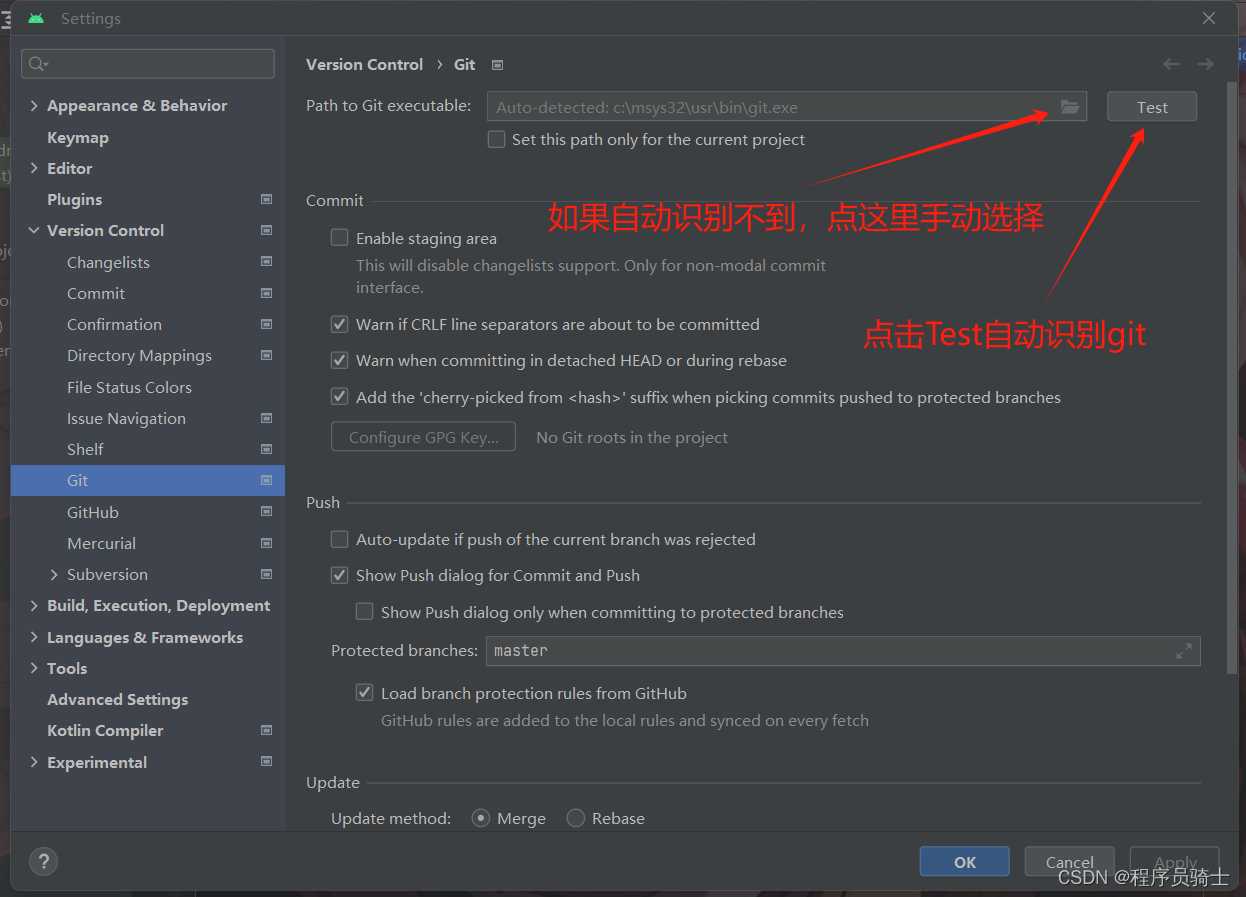The height and width of the screenshot is (897, 1246).
Task: Click the Configure GPG Key button
Action: coord(423,436)
